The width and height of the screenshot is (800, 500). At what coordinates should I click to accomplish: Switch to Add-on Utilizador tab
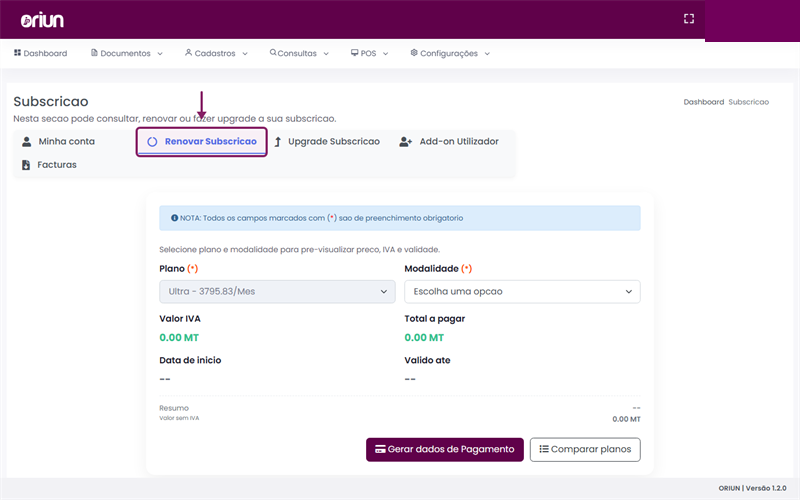(x=449, y=142)
